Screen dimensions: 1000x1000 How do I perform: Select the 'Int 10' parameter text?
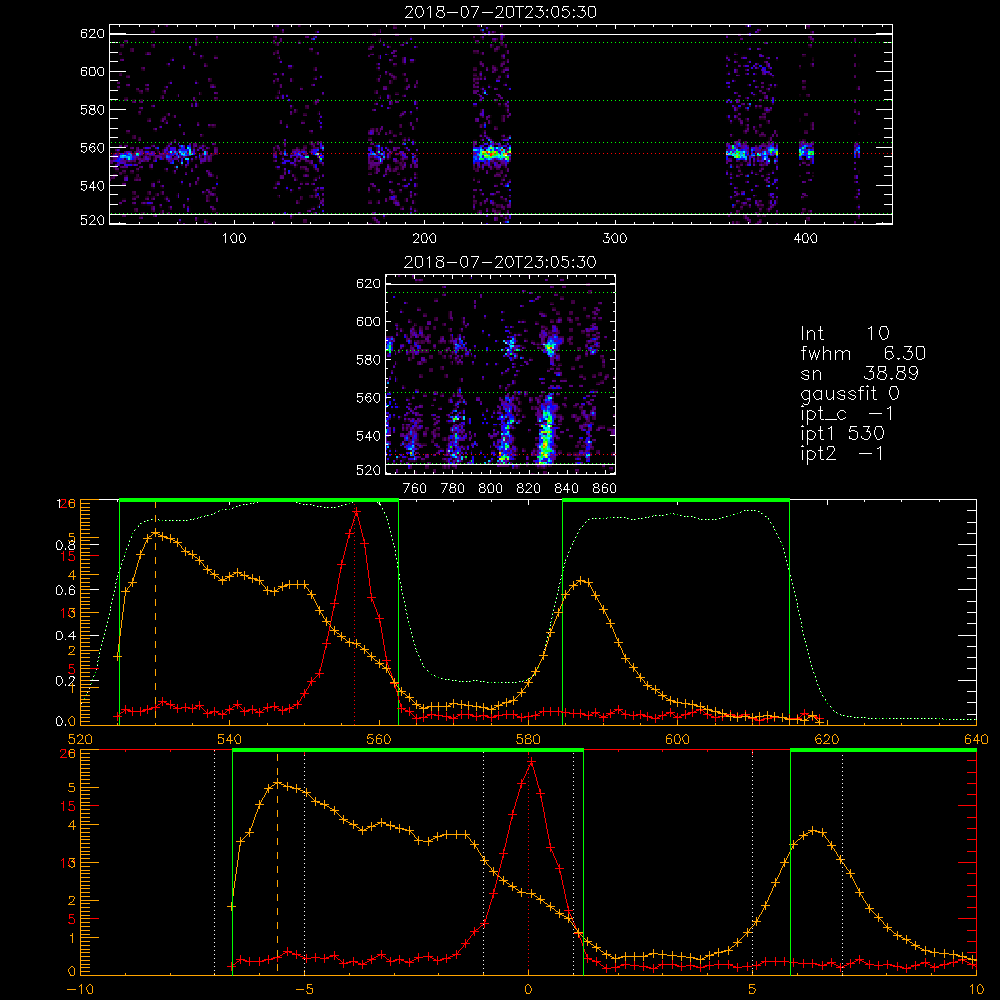point(844,333)
